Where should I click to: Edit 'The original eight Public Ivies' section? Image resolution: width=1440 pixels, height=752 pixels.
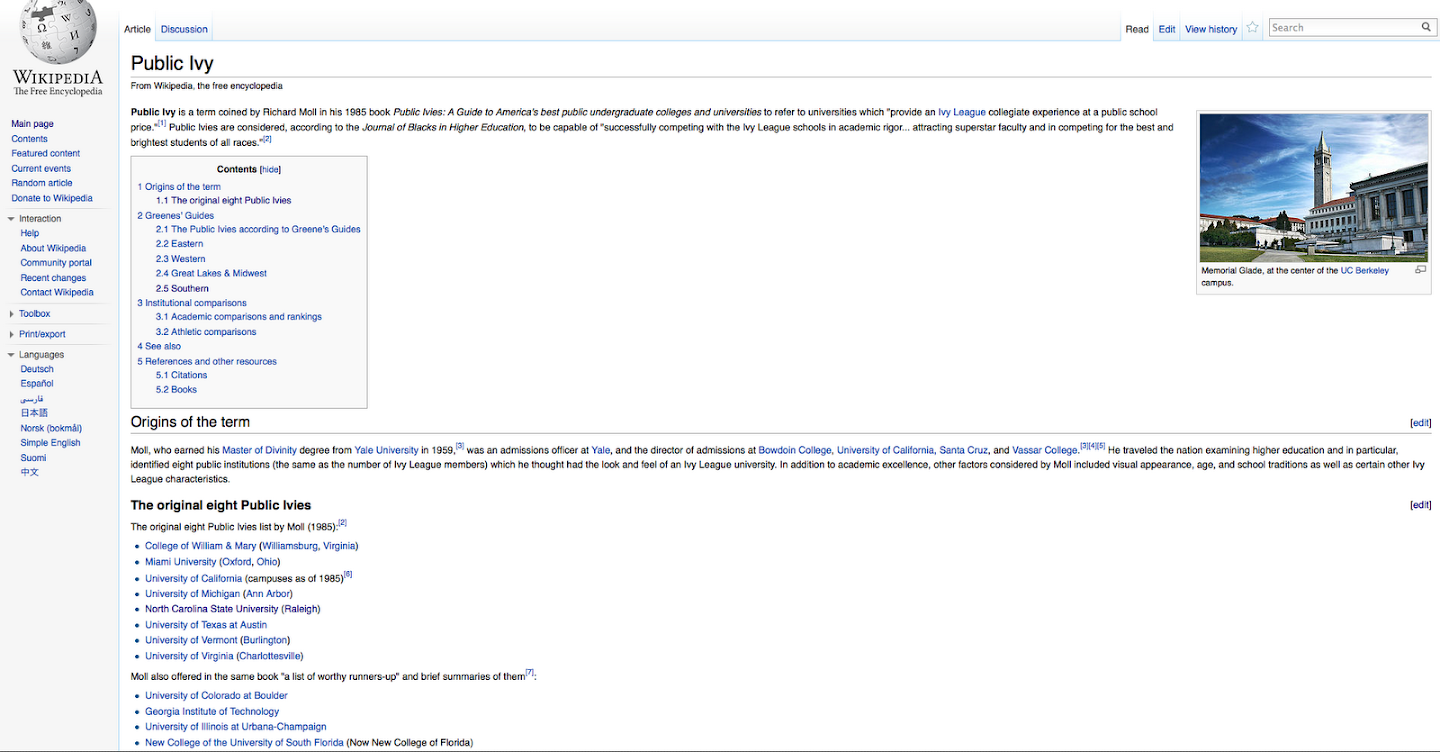(1420, 505)
